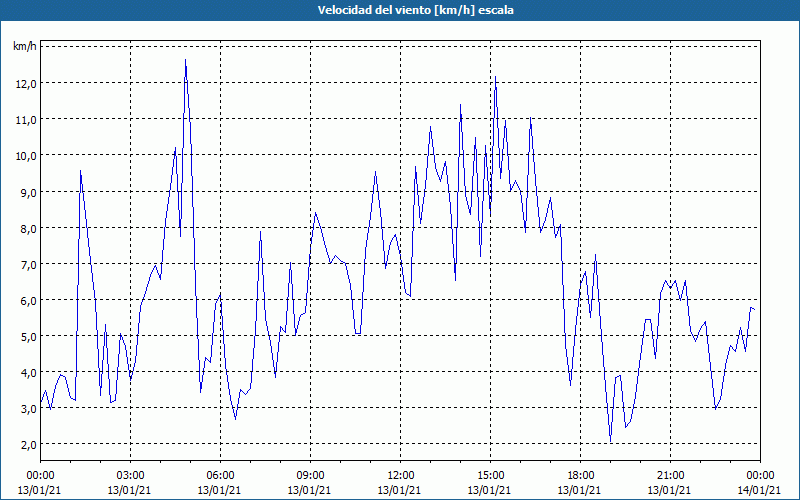Image resolution: width=800 pixels, height=500 pixels.
Task: Click the 21:00 time axis label
Action: (669, 476)
